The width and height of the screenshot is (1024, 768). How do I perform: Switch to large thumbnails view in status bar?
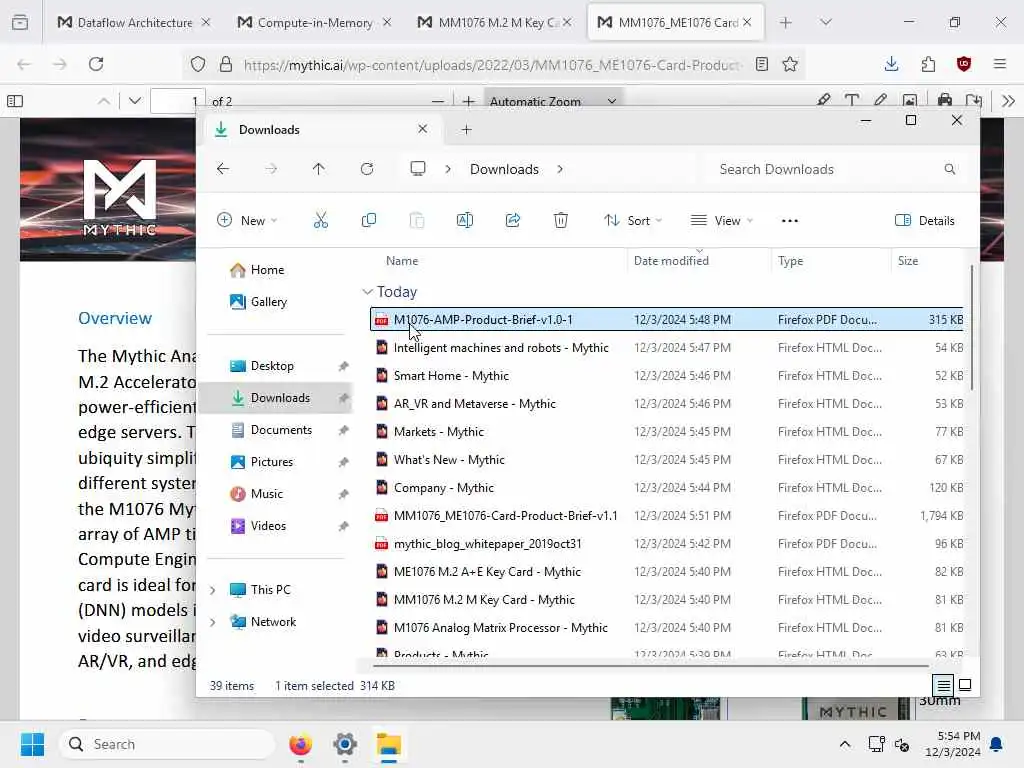(965, 685)
